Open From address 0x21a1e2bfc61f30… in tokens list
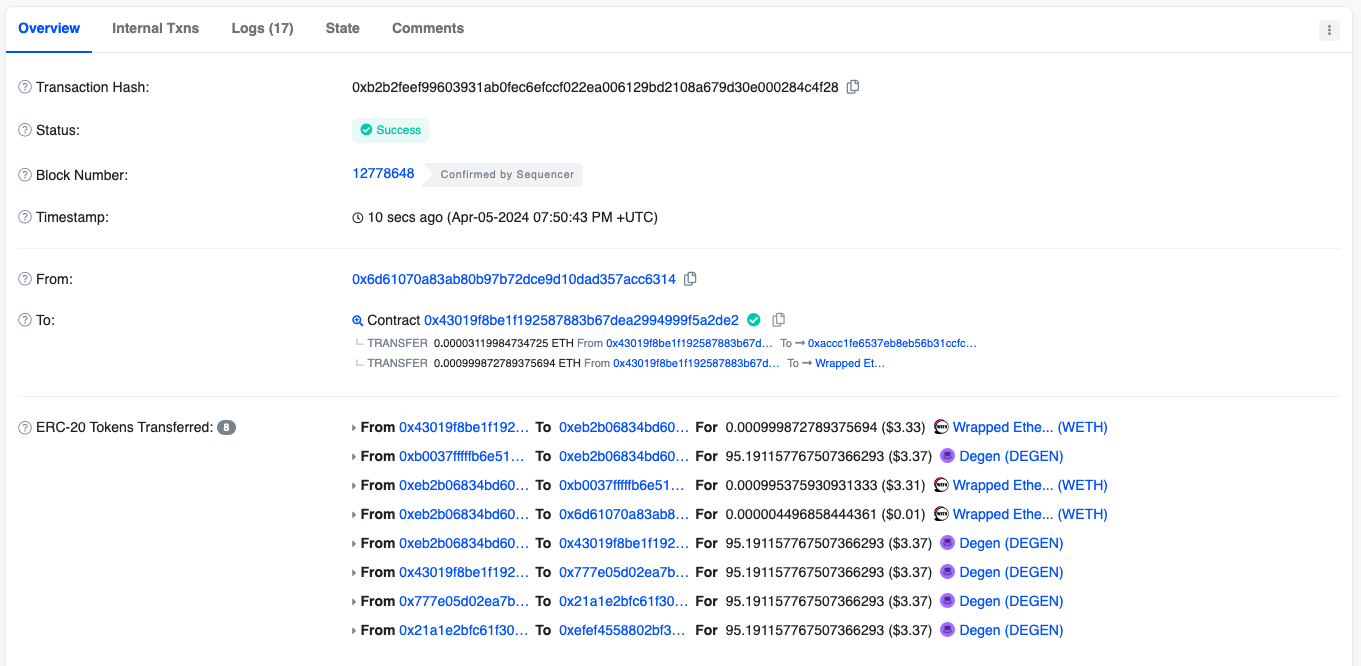The image size is (1361, 666). [x=464, y=630]
